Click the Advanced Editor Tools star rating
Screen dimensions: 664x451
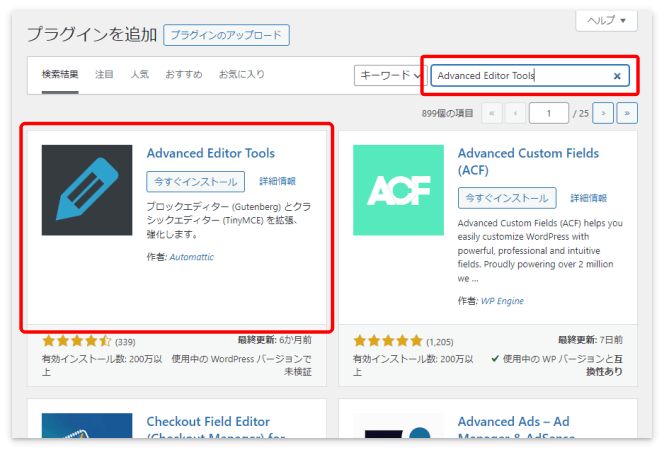76,341
